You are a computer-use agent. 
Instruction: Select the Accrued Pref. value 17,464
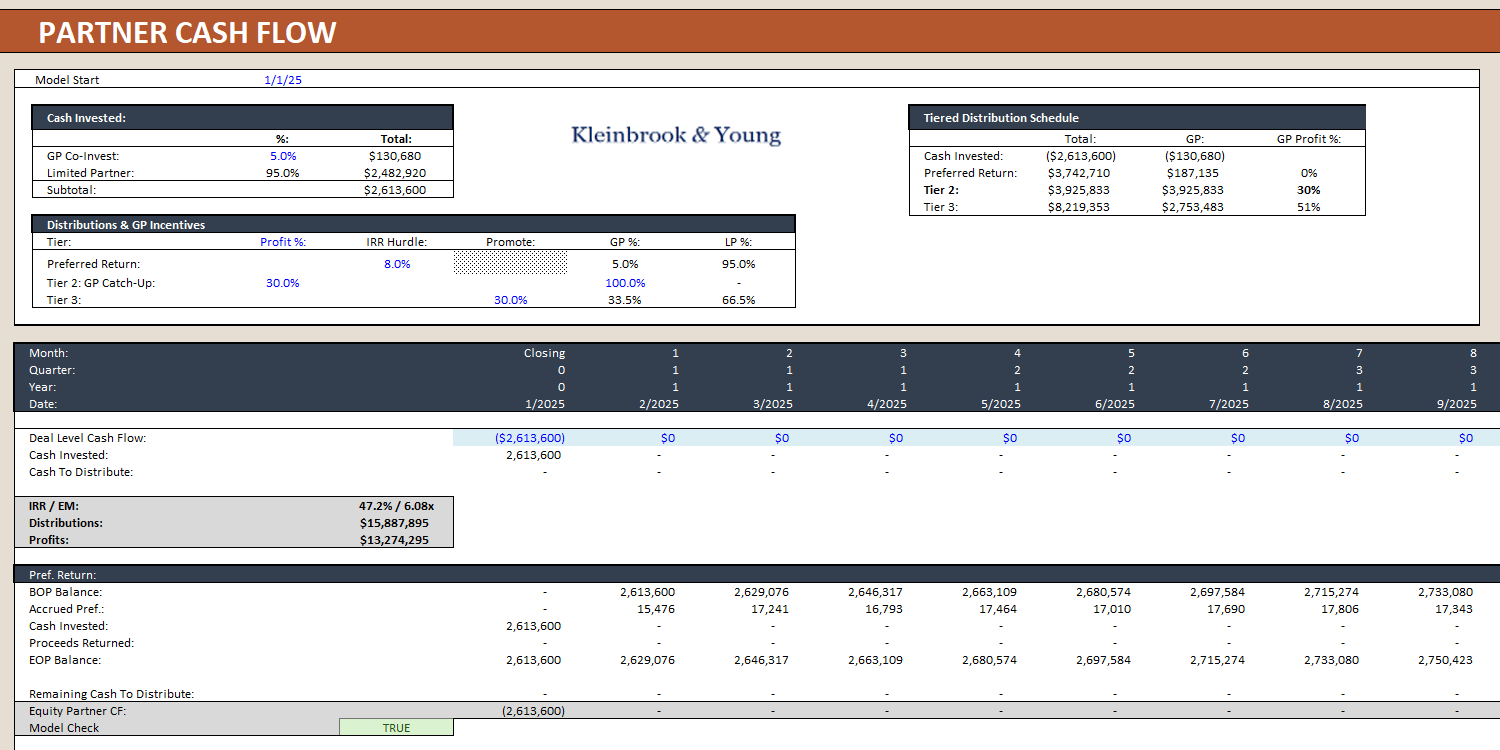998,609
